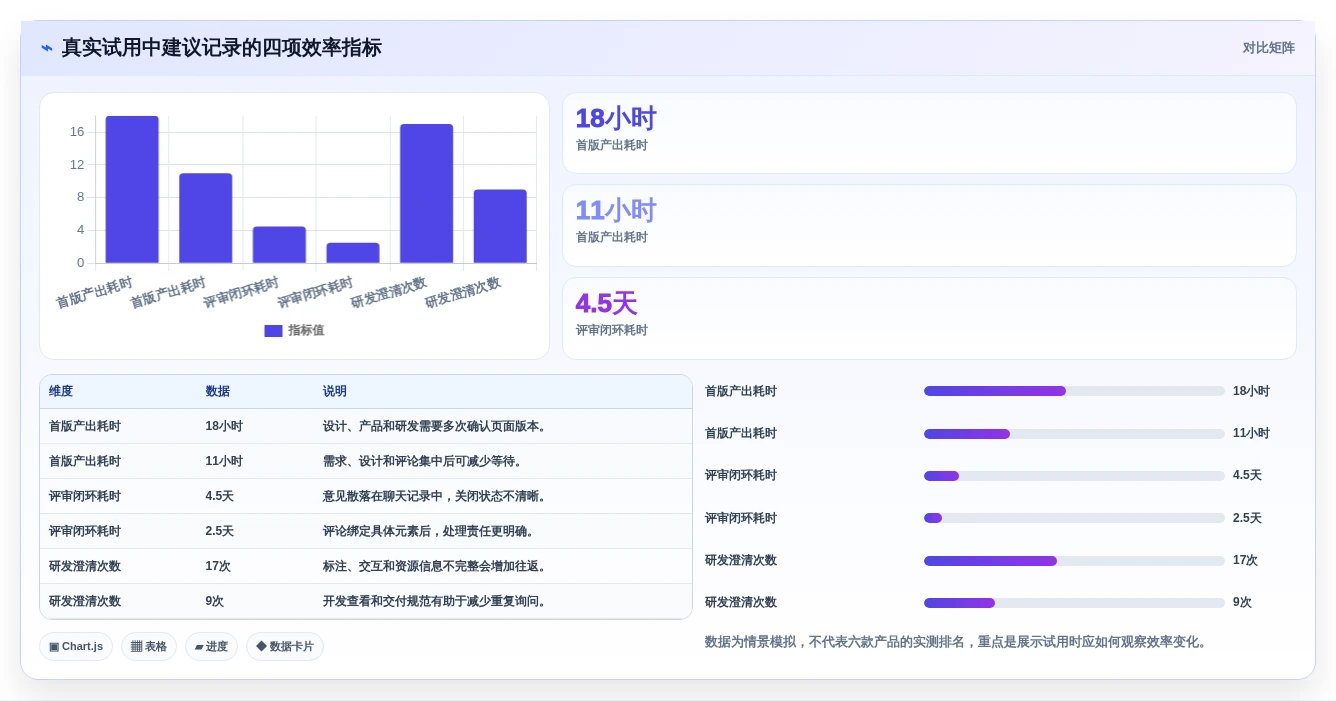Click the progress bar labeled 9次

tap(1074, 603)
